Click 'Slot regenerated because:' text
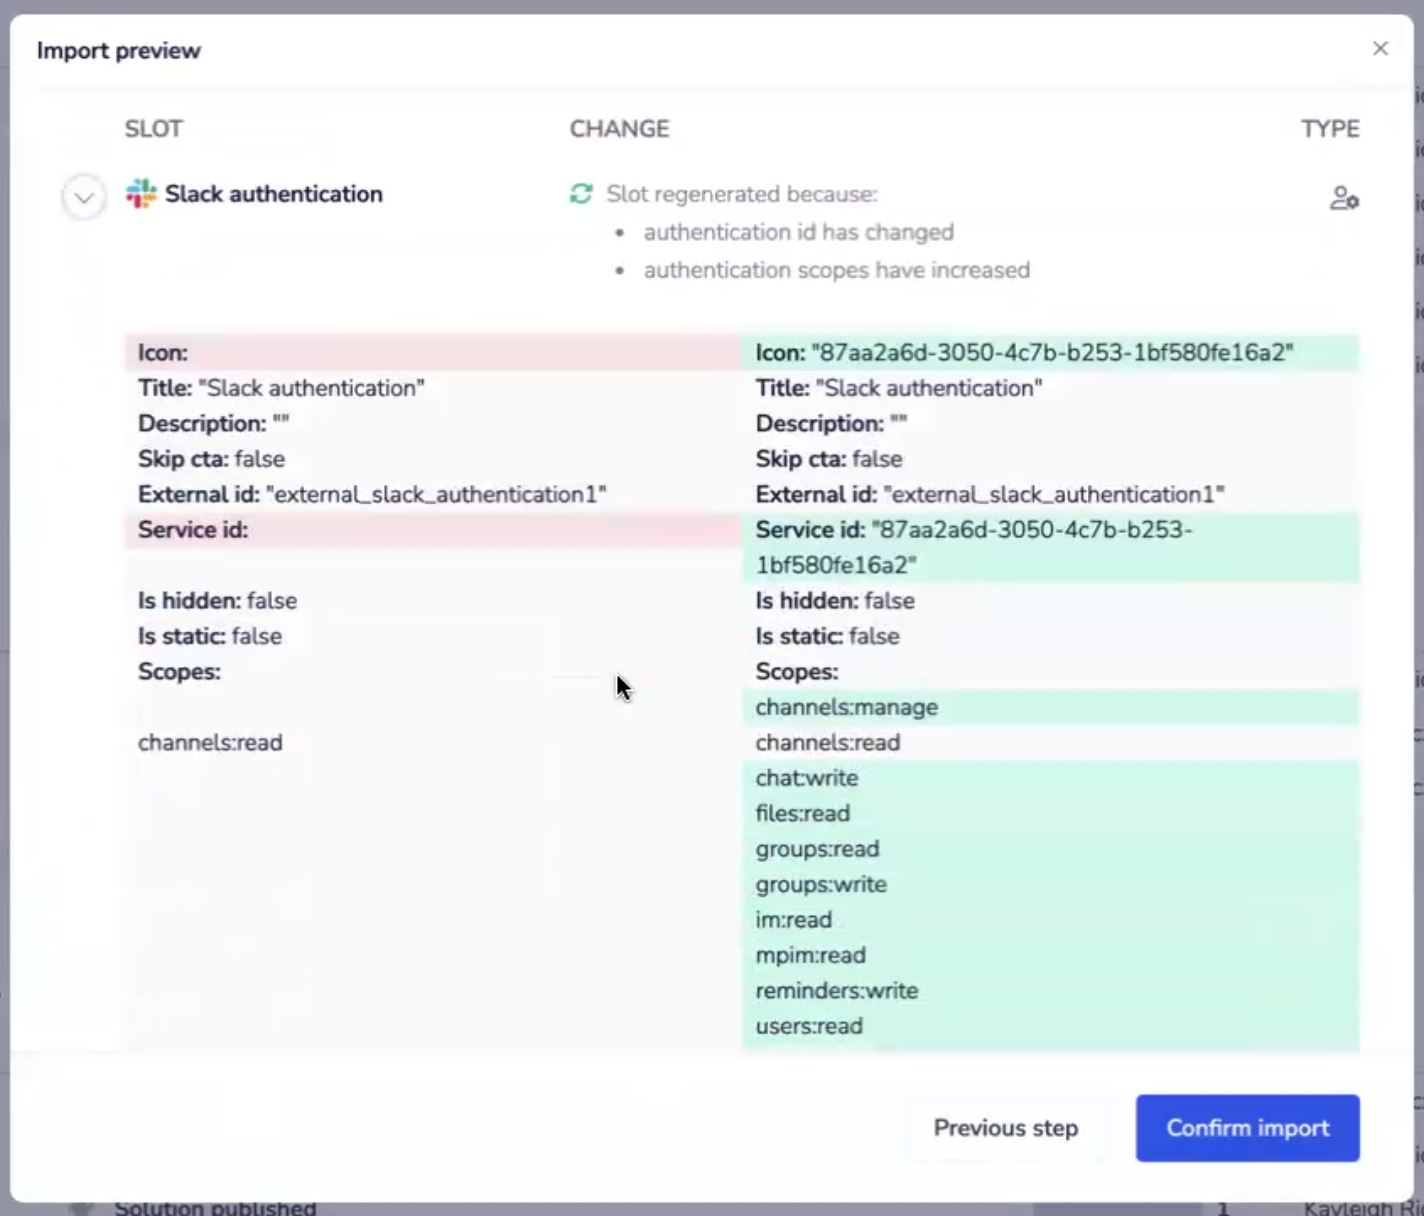This screenshot has width=1424, height=1216. [742, 194]
